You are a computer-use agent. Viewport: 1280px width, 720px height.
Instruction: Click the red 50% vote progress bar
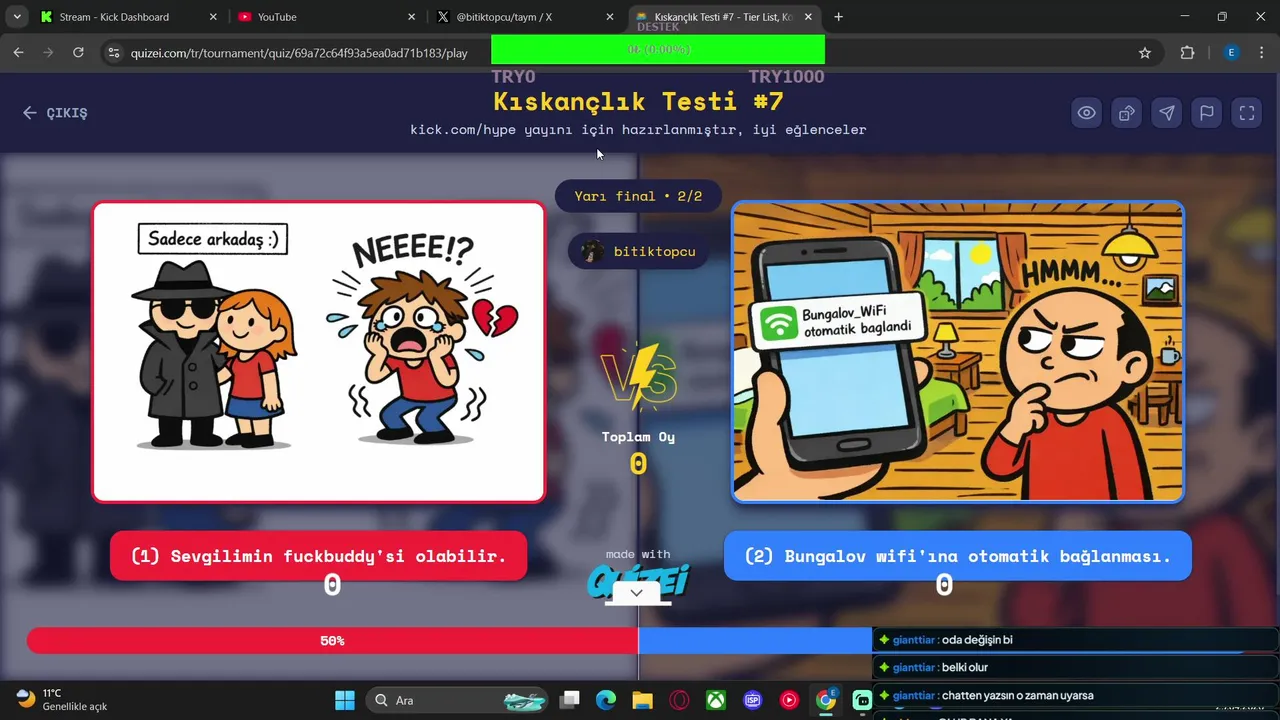[x=332, y=641]
